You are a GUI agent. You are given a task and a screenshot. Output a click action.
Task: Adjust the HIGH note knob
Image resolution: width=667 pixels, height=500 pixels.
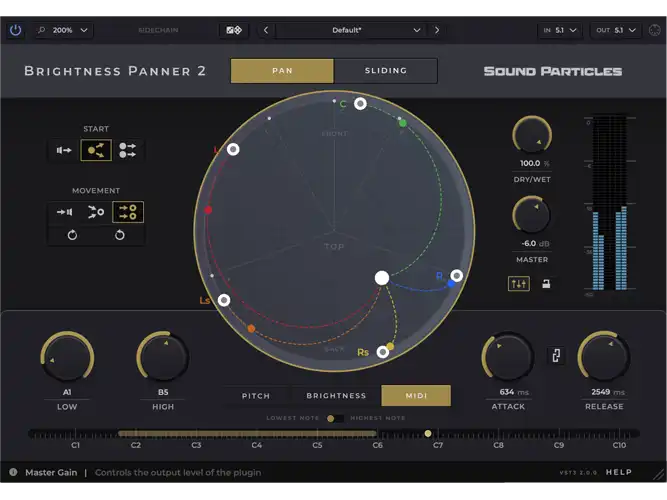click(163, 357)
